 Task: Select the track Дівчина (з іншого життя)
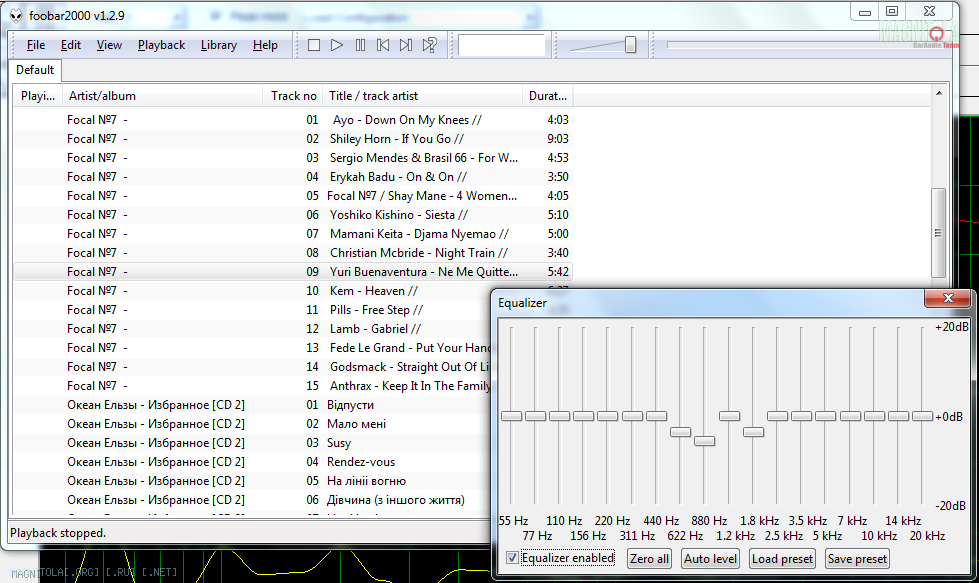252,500
